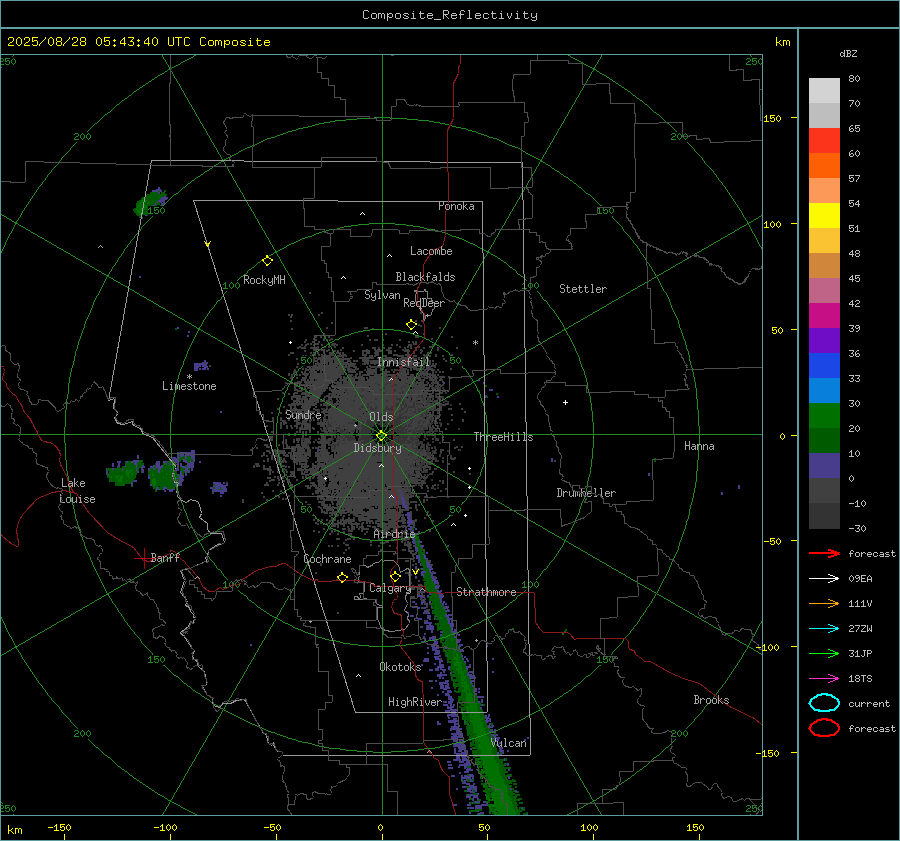Pick the bright yellow swatch on the dBZ scale
The image size is (900, 841).
[824, 216]
